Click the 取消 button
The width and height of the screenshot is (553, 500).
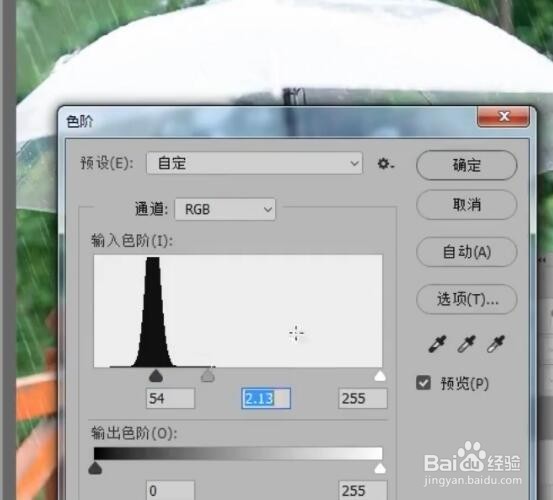(467, 205)
